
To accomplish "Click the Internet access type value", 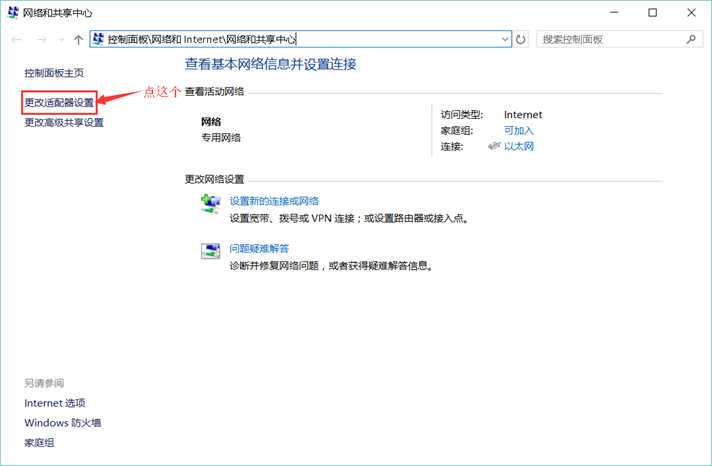I will coord(523,114).
